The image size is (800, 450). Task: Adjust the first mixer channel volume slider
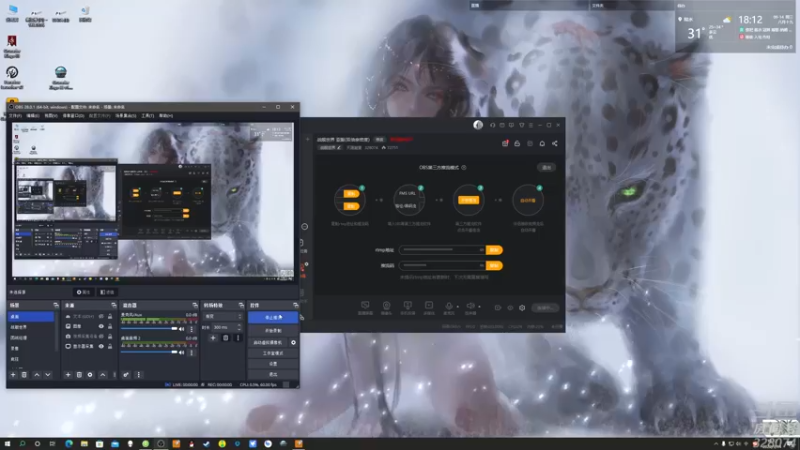coord(148,329)
